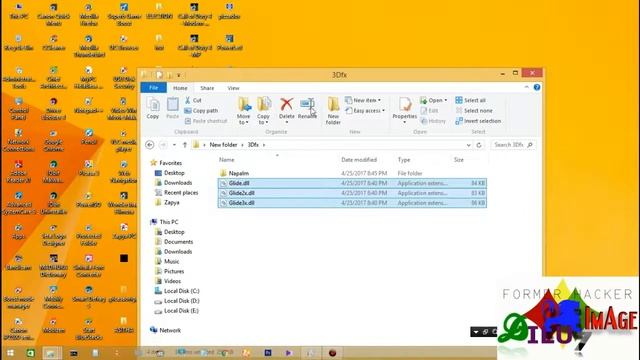Click Select none in the ribbon
This screenshot has height=360, width=640.
tap(474, 111)
